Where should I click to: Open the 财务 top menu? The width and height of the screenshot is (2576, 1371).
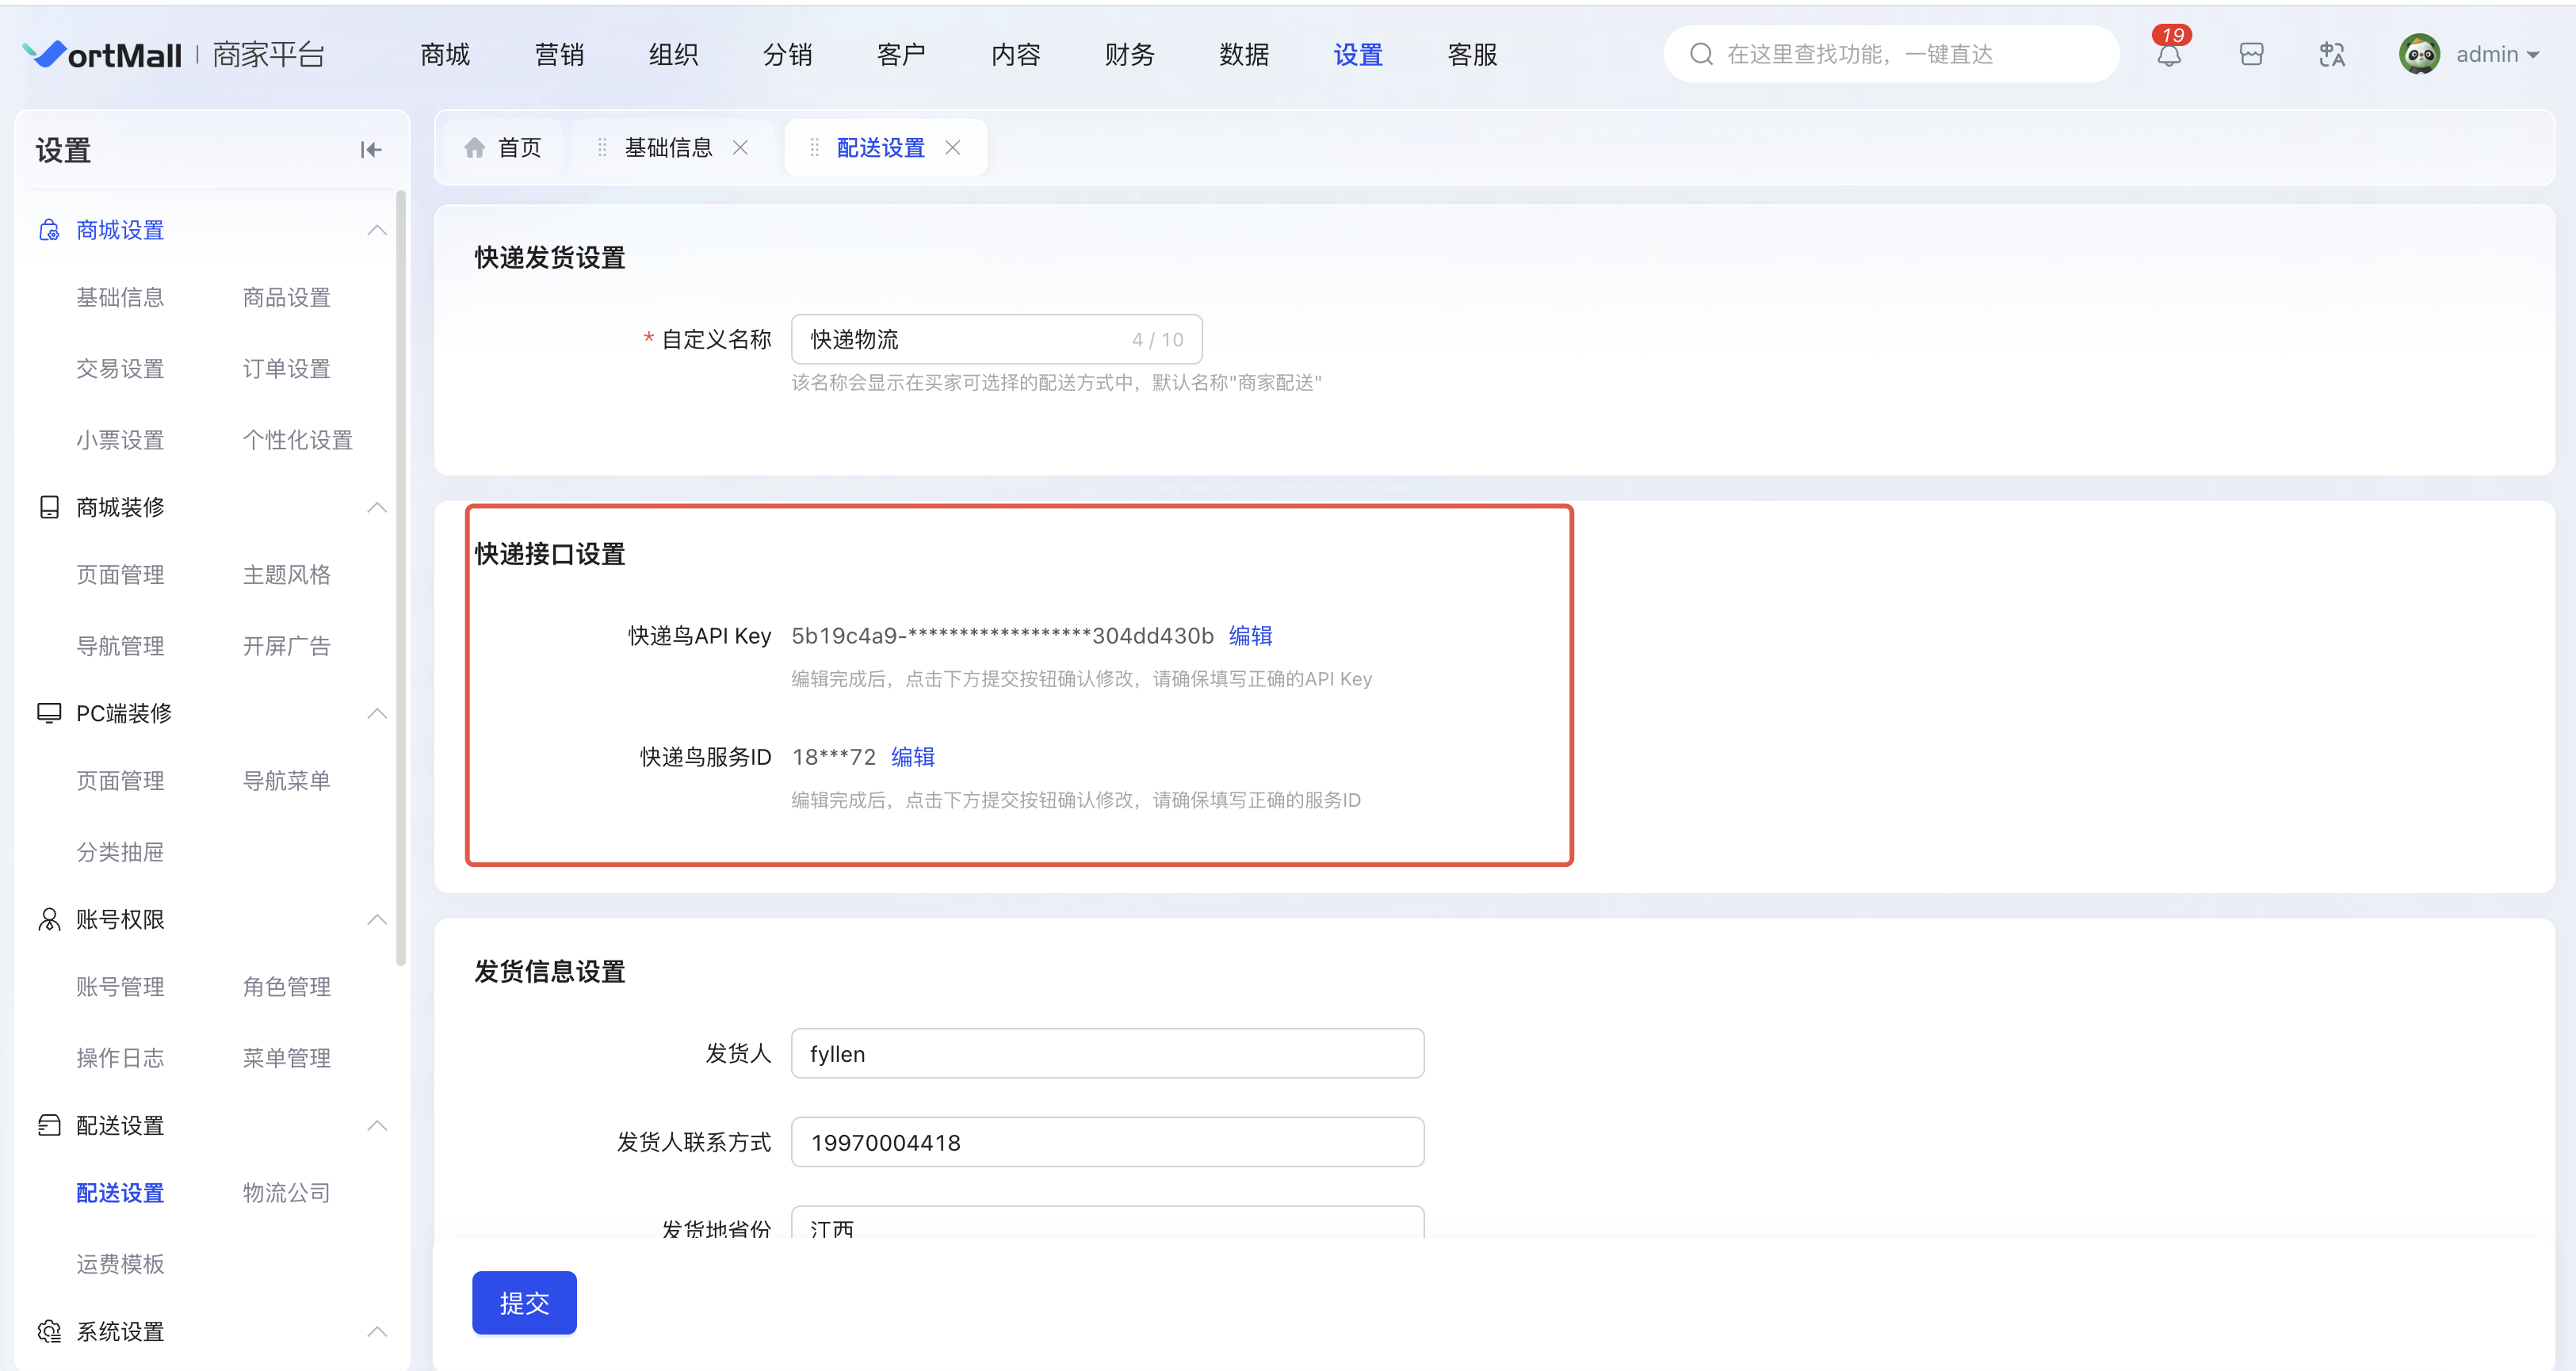click(x=1129, y=55)
